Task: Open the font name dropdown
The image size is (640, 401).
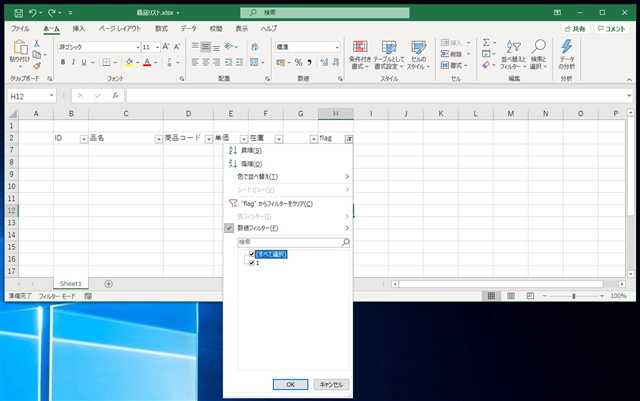Action: [138, 47]
